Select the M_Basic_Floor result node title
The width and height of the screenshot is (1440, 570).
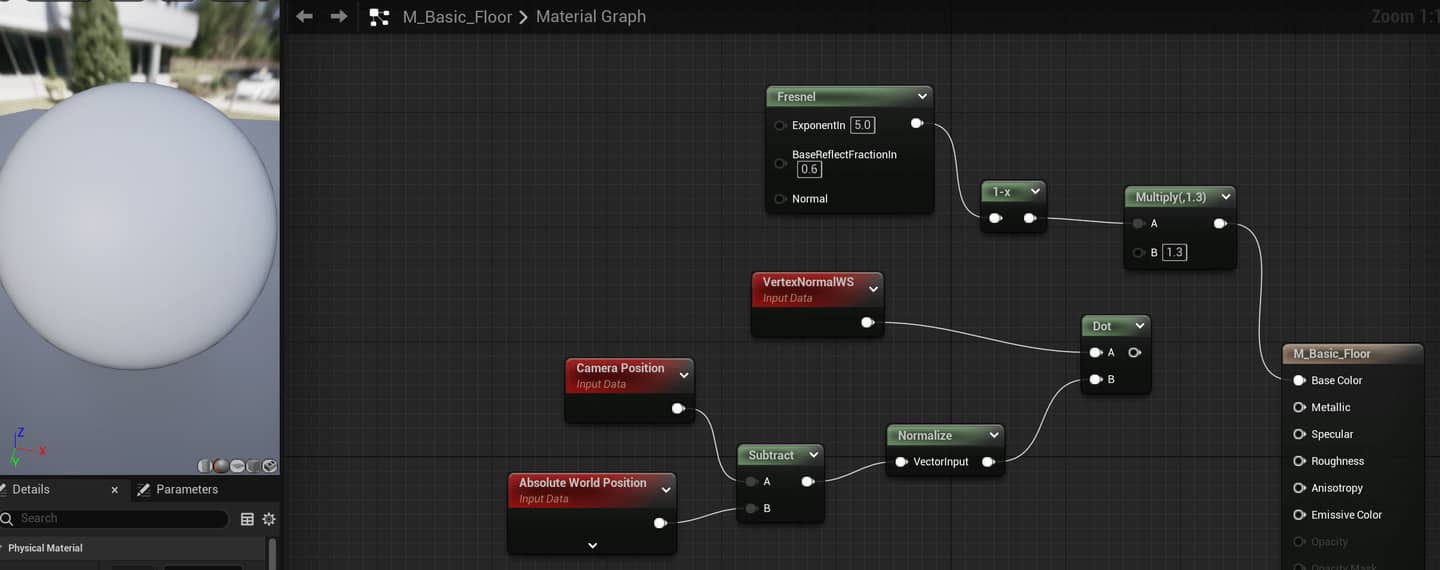click(x=1332, y=354)
